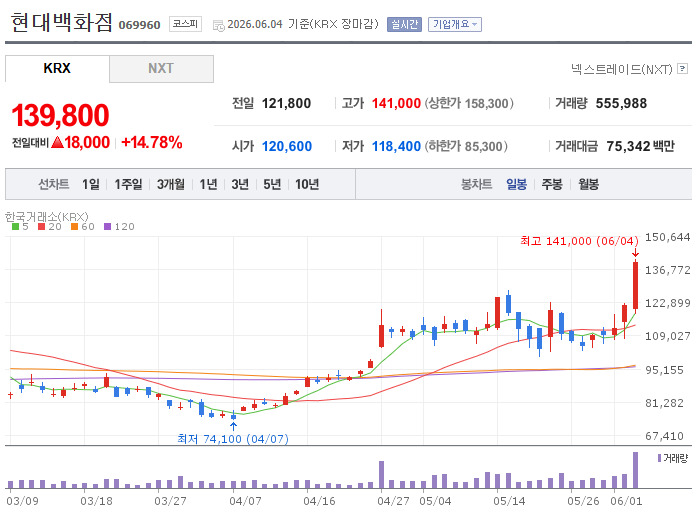Click the 저가 value 118,400
692x514 pixels.
coord(396,146)
